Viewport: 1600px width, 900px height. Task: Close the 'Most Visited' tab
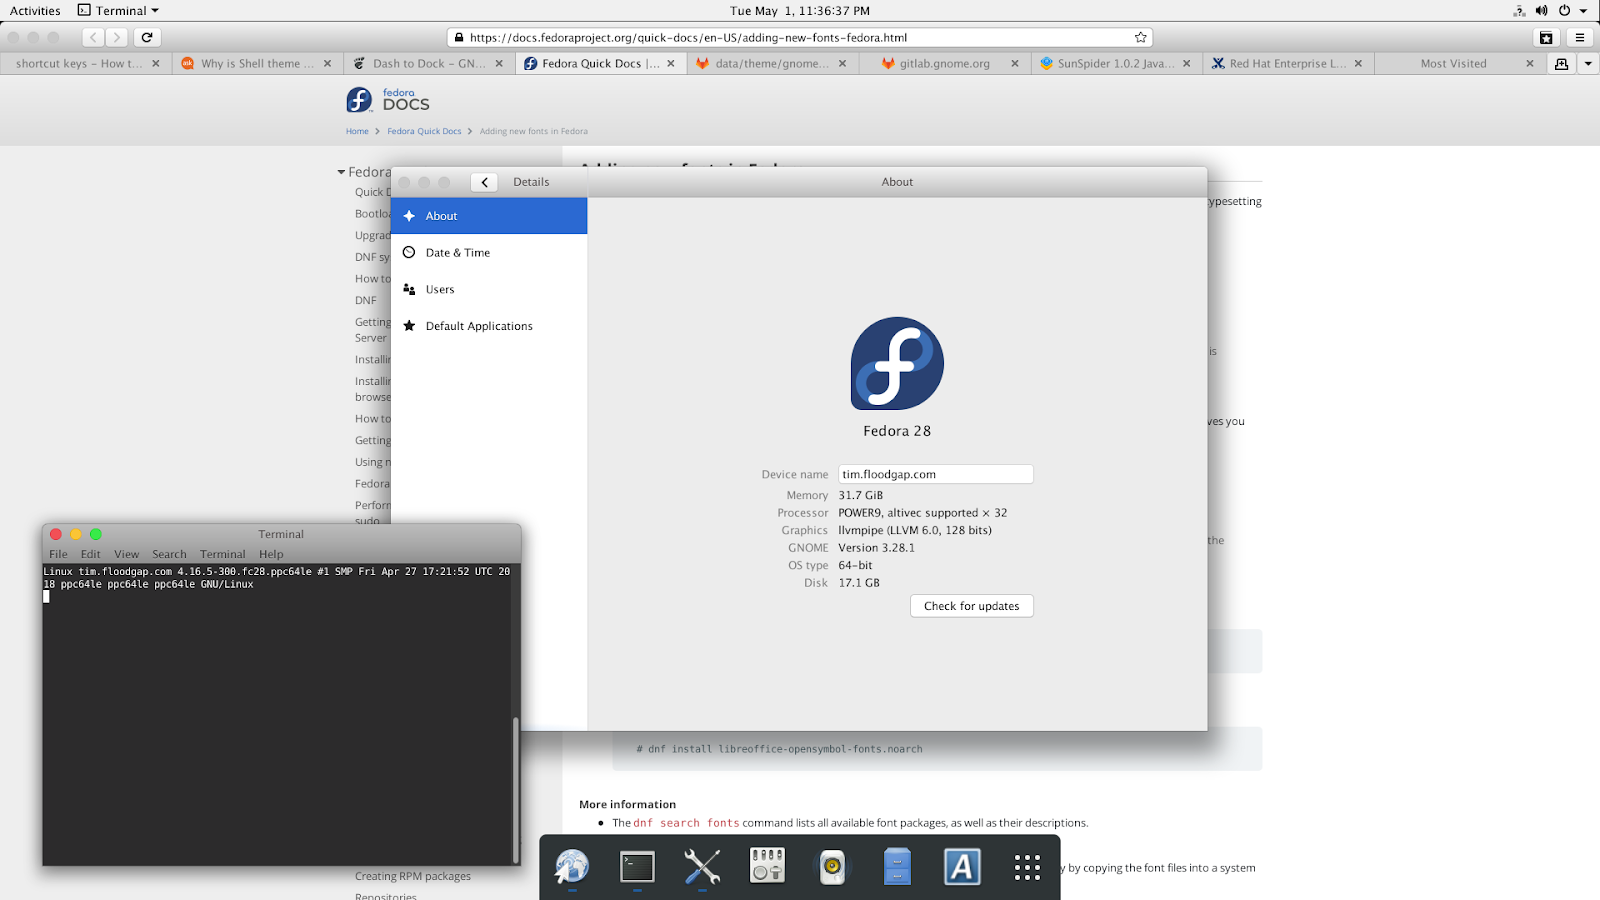coord(1530,63)
